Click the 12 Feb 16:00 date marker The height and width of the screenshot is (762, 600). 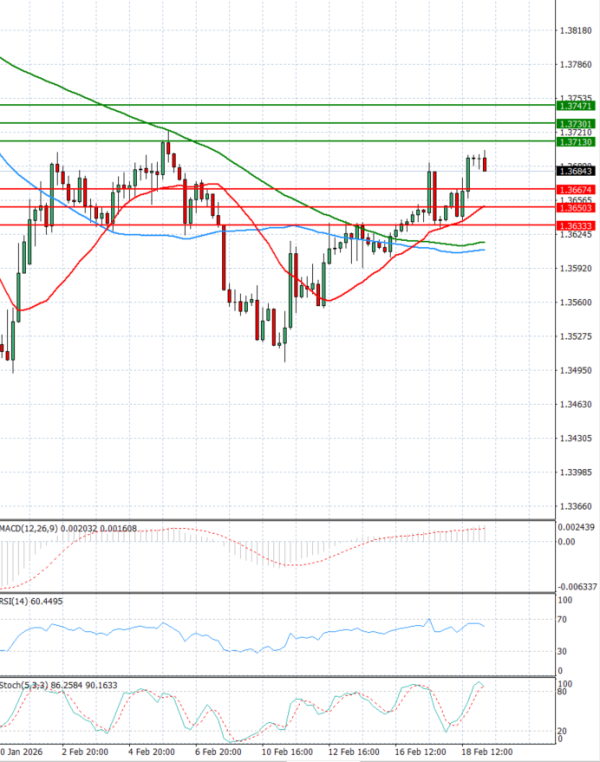[353, 750]
